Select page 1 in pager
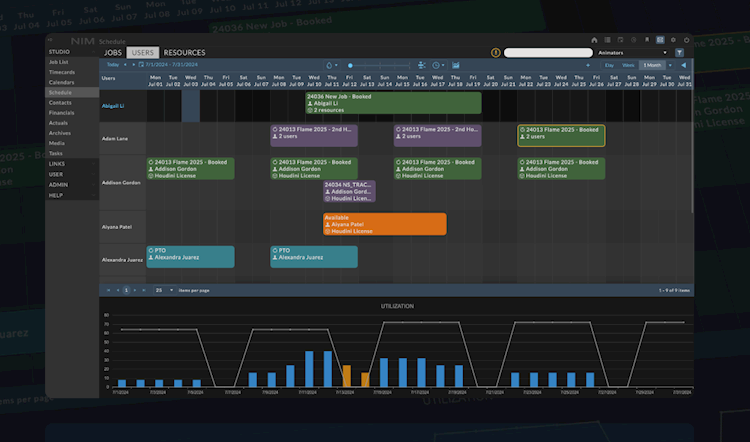This screenshot has height=442, width=750. click(x=126, y=290)
